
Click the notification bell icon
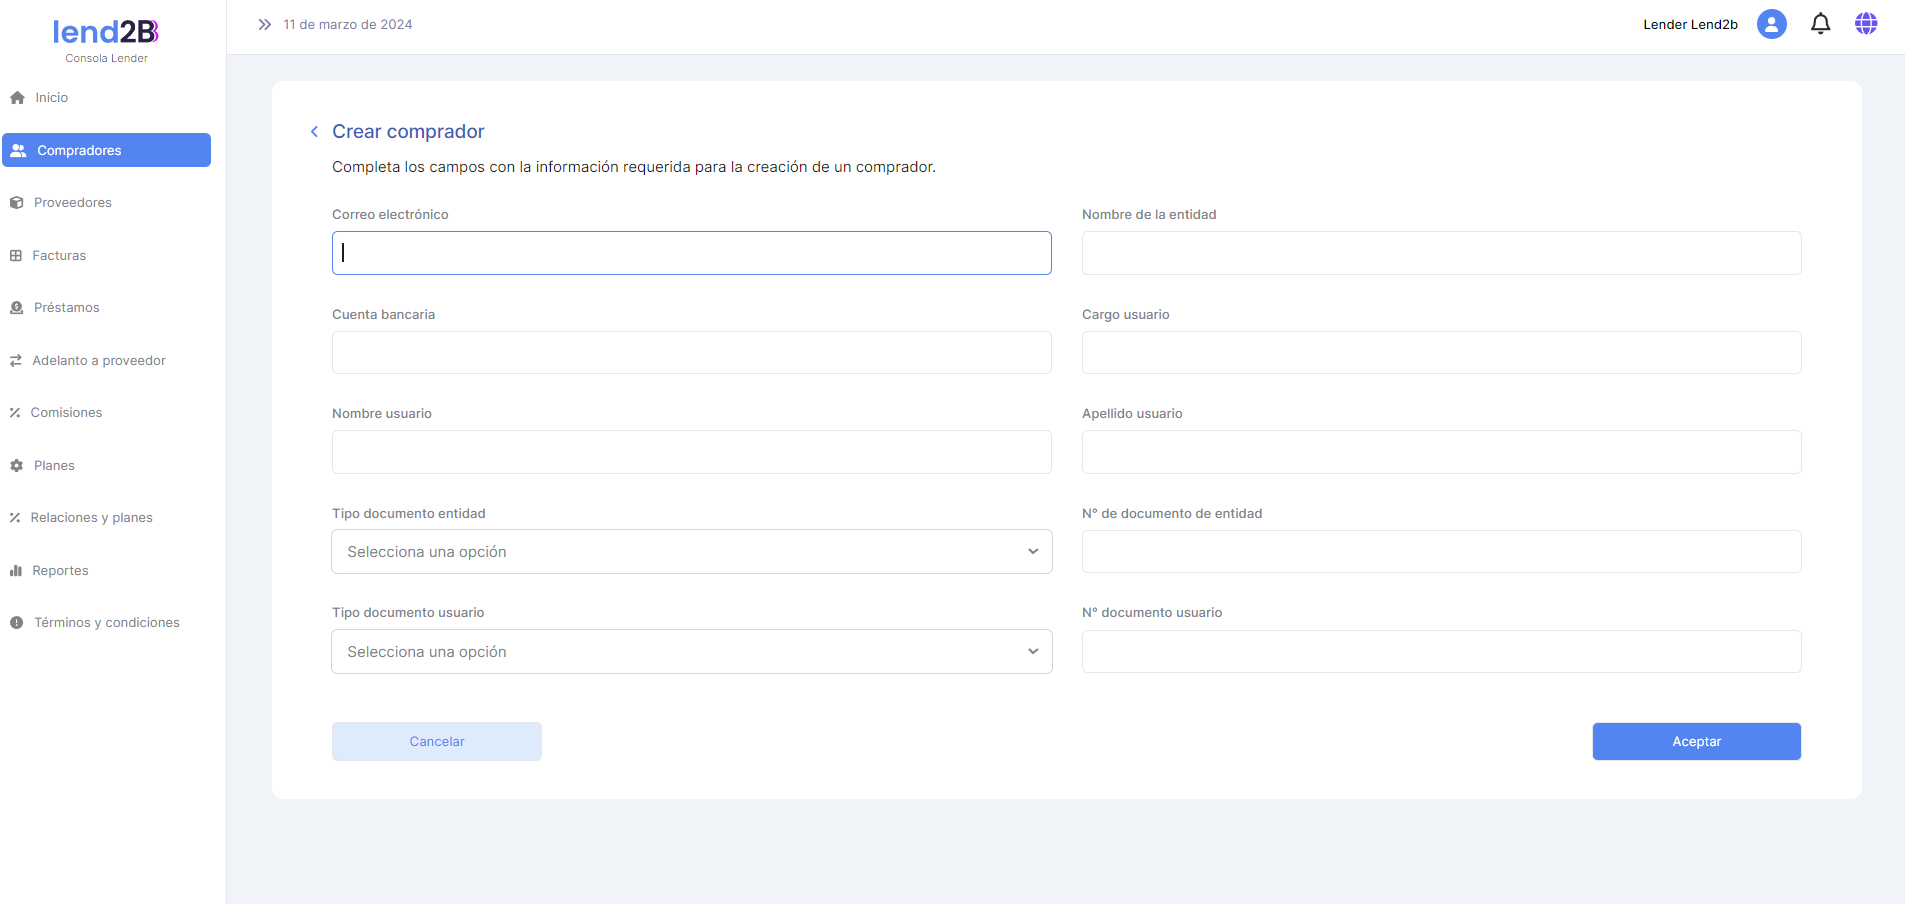click(1820, 24)
